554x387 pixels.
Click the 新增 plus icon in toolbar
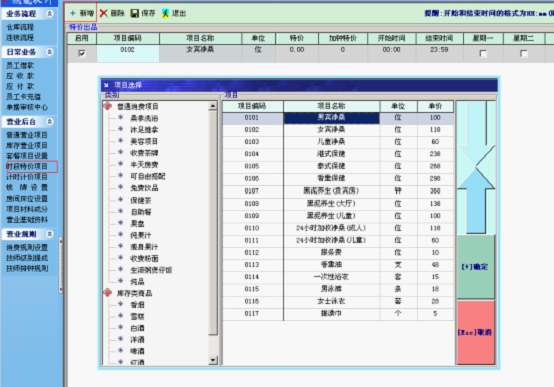73,13
